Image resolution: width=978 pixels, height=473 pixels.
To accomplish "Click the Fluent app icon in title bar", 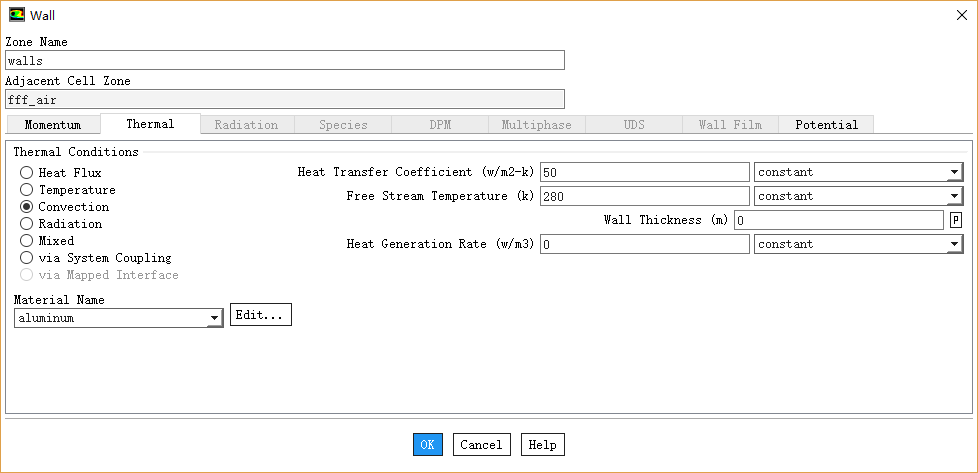I will pyautogui.click(x=17, y=14).
